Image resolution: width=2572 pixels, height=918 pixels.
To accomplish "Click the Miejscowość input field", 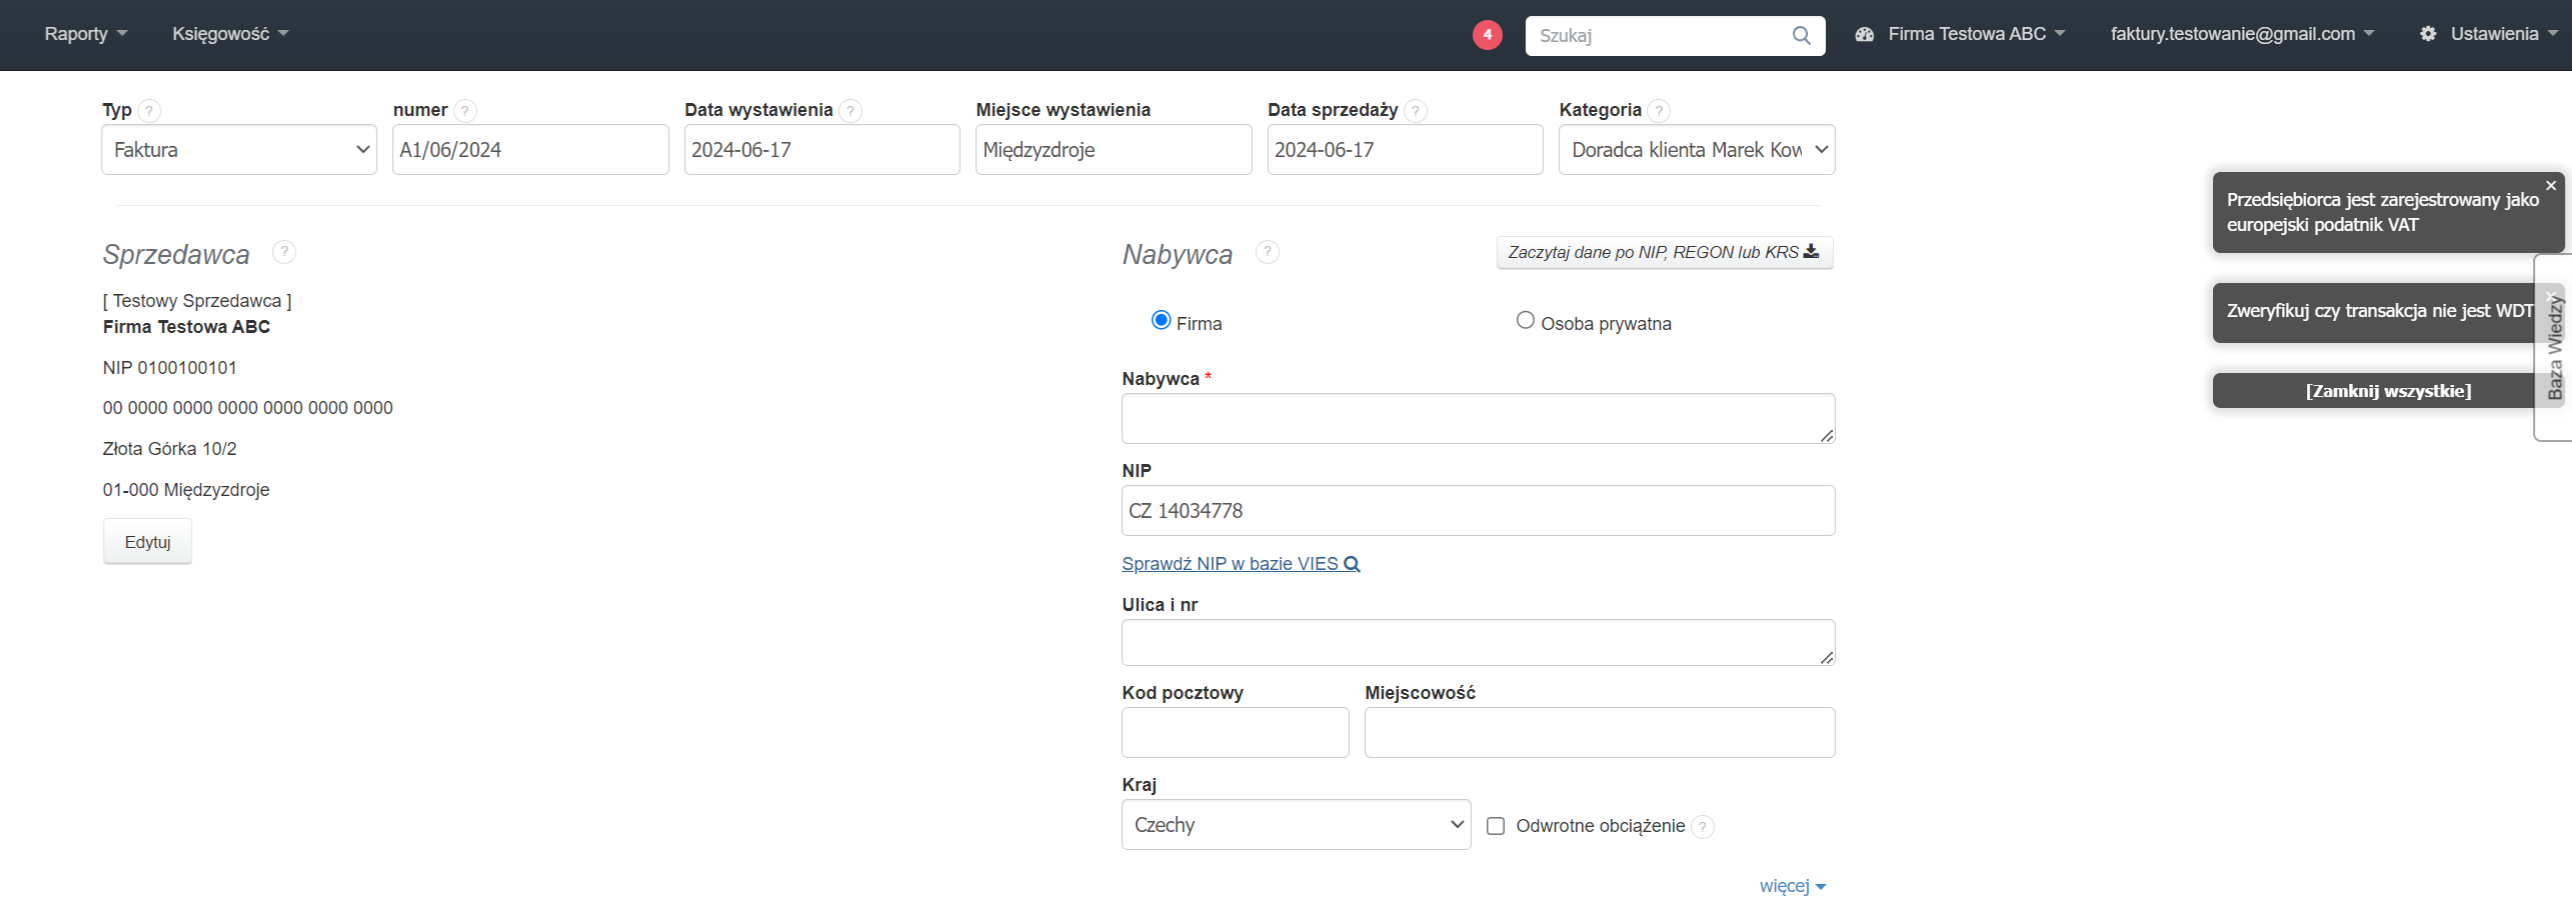I will pos(1599,733).
